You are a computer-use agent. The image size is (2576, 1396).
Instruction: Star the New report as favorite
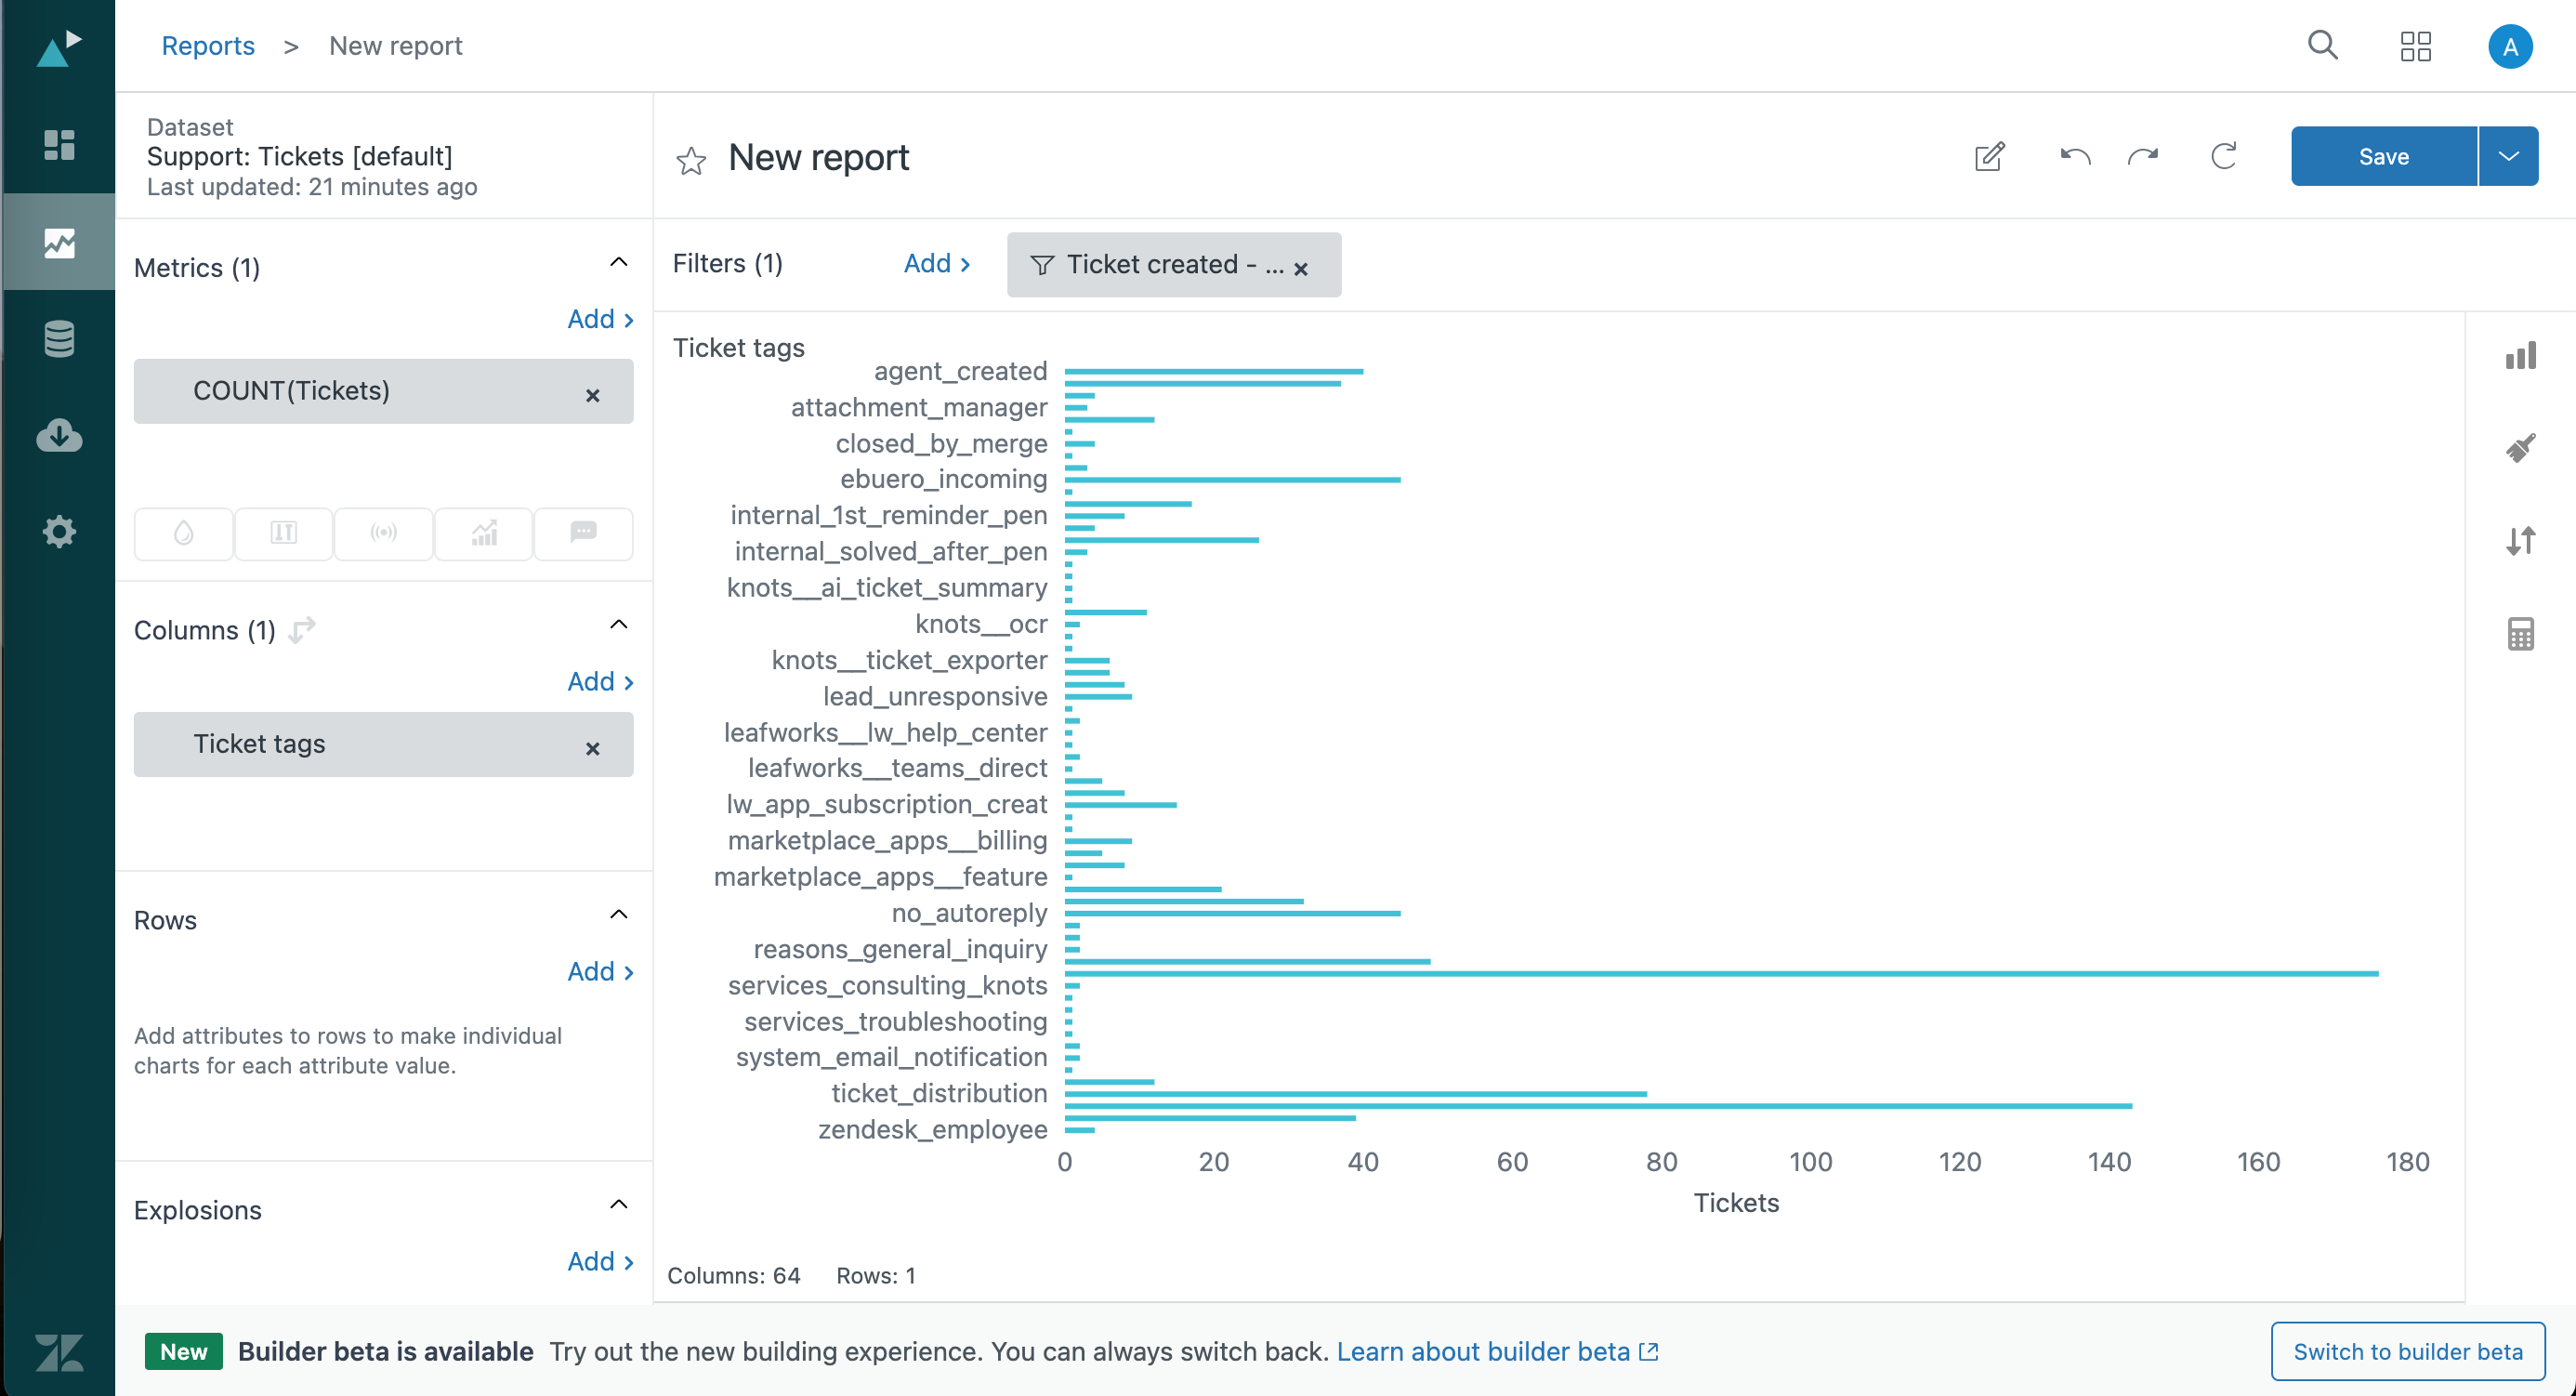[x=691, y=160]
